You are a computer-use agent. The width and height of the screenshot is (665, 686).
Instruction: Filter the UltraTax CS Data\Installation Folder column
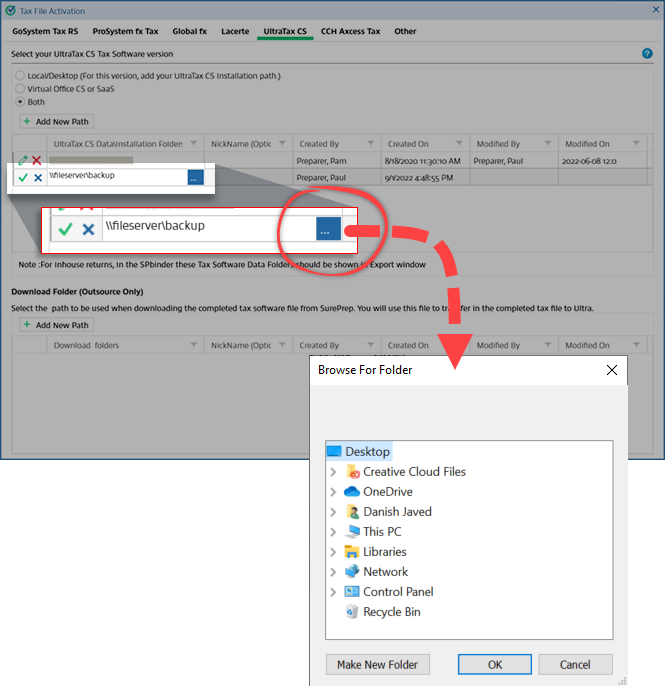pyautogui.click(x=194, y=144)
